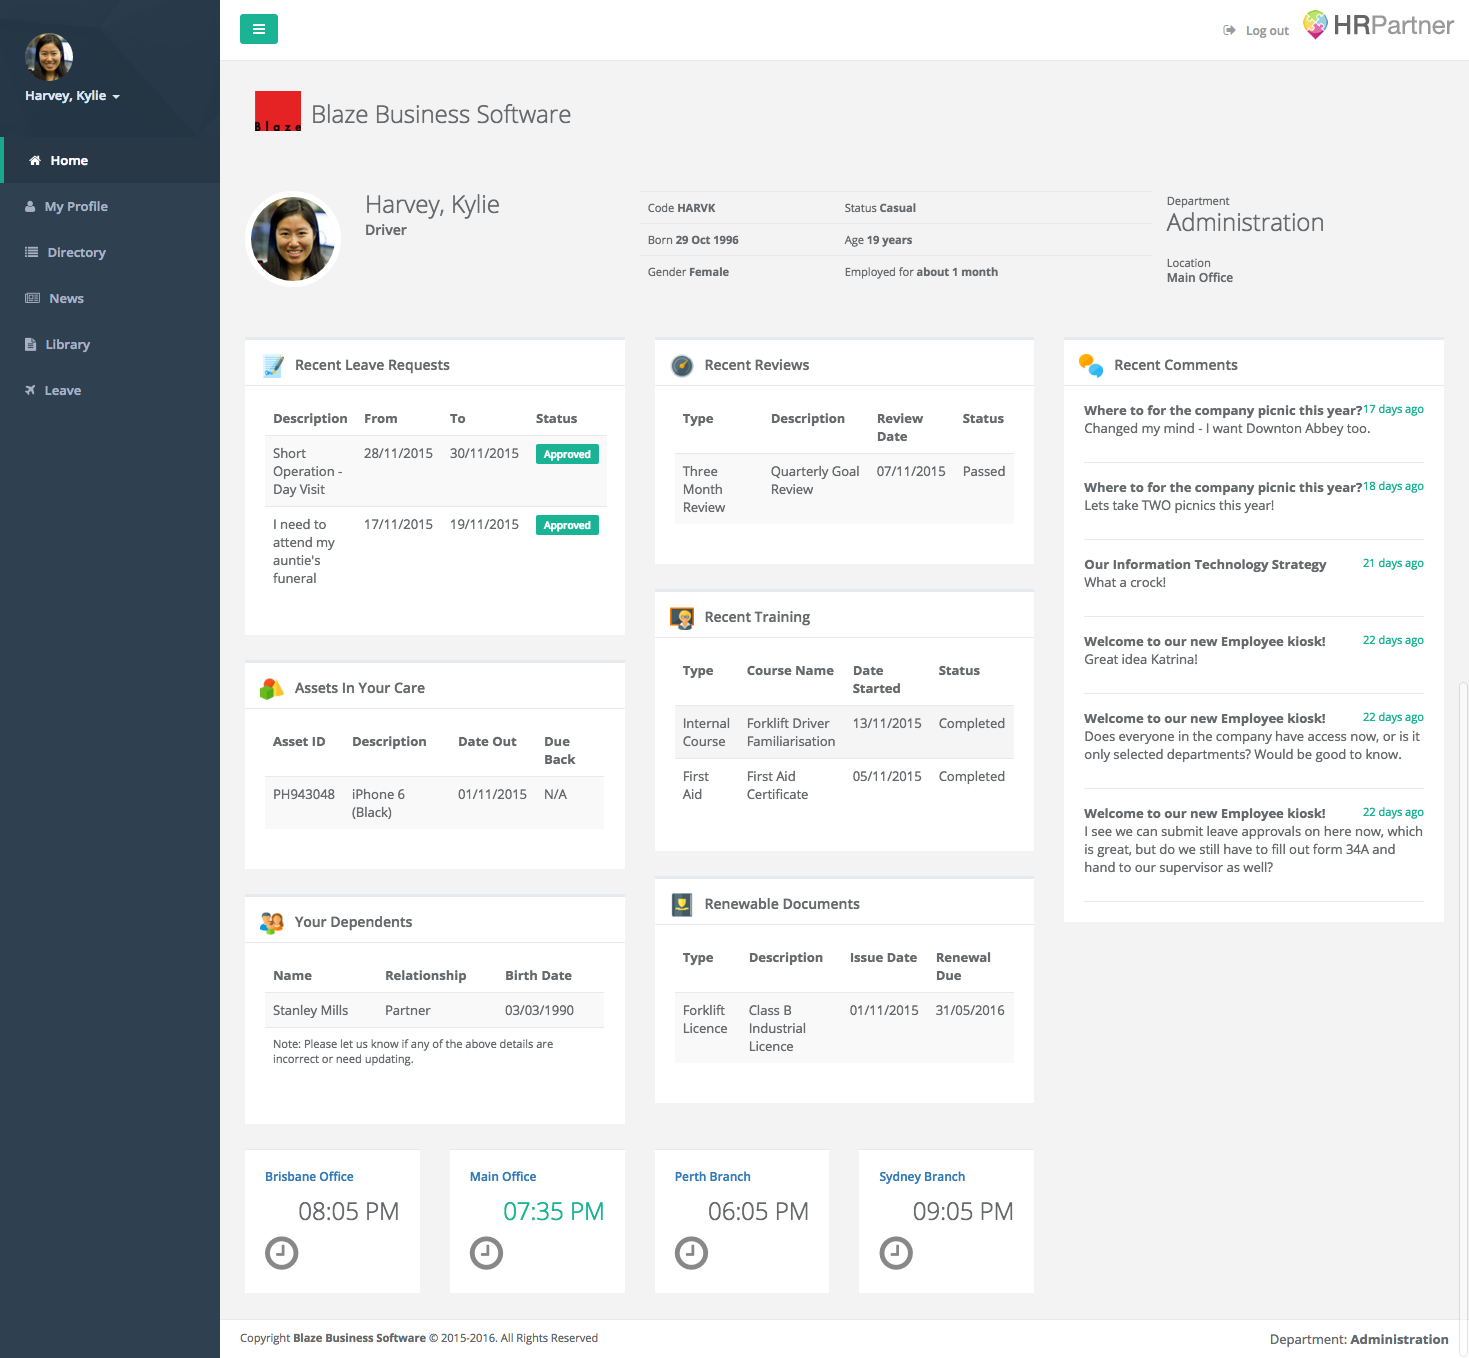The image size is (1469, 1358).
Task: Click the Your Dependents people icon
Action: pyautogui.click(x=272, y=923)
